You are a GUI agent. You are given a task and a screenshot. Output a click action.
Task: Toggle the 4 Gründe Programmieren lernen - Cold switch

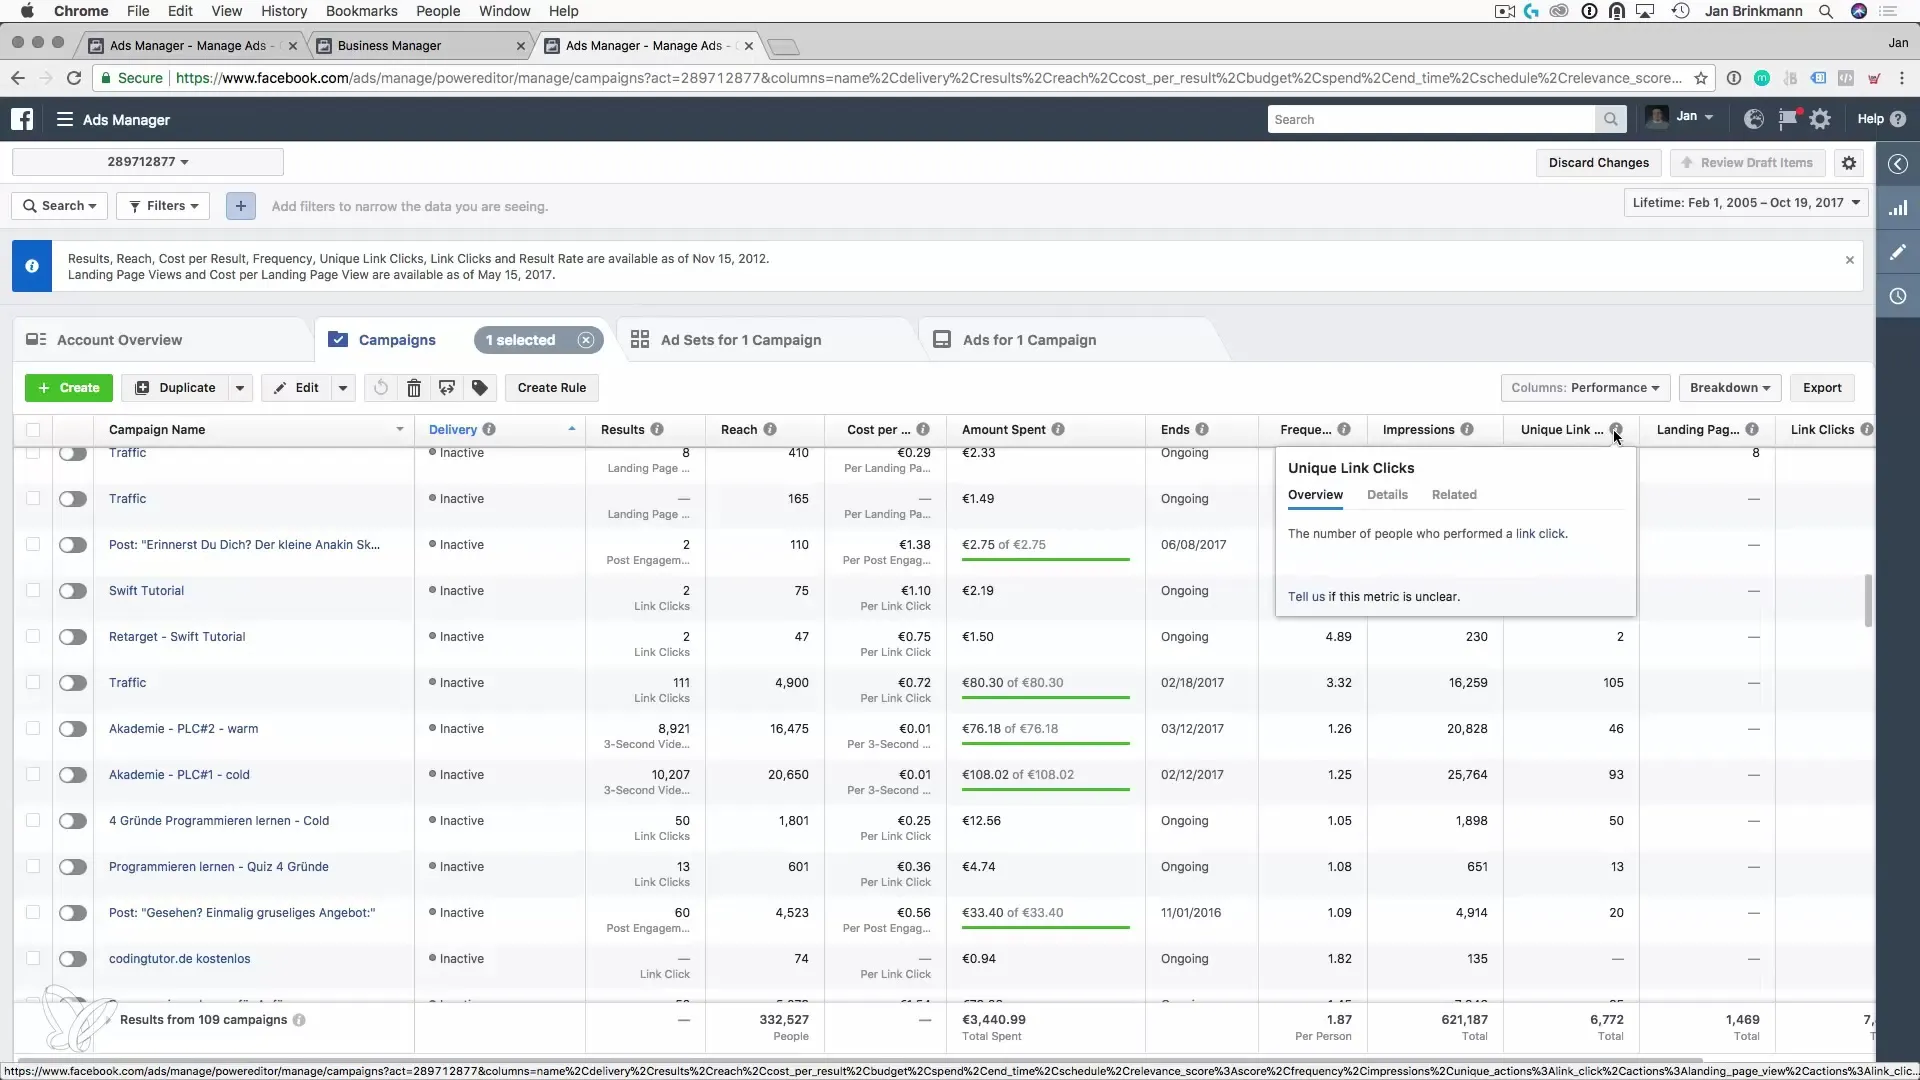73,821
